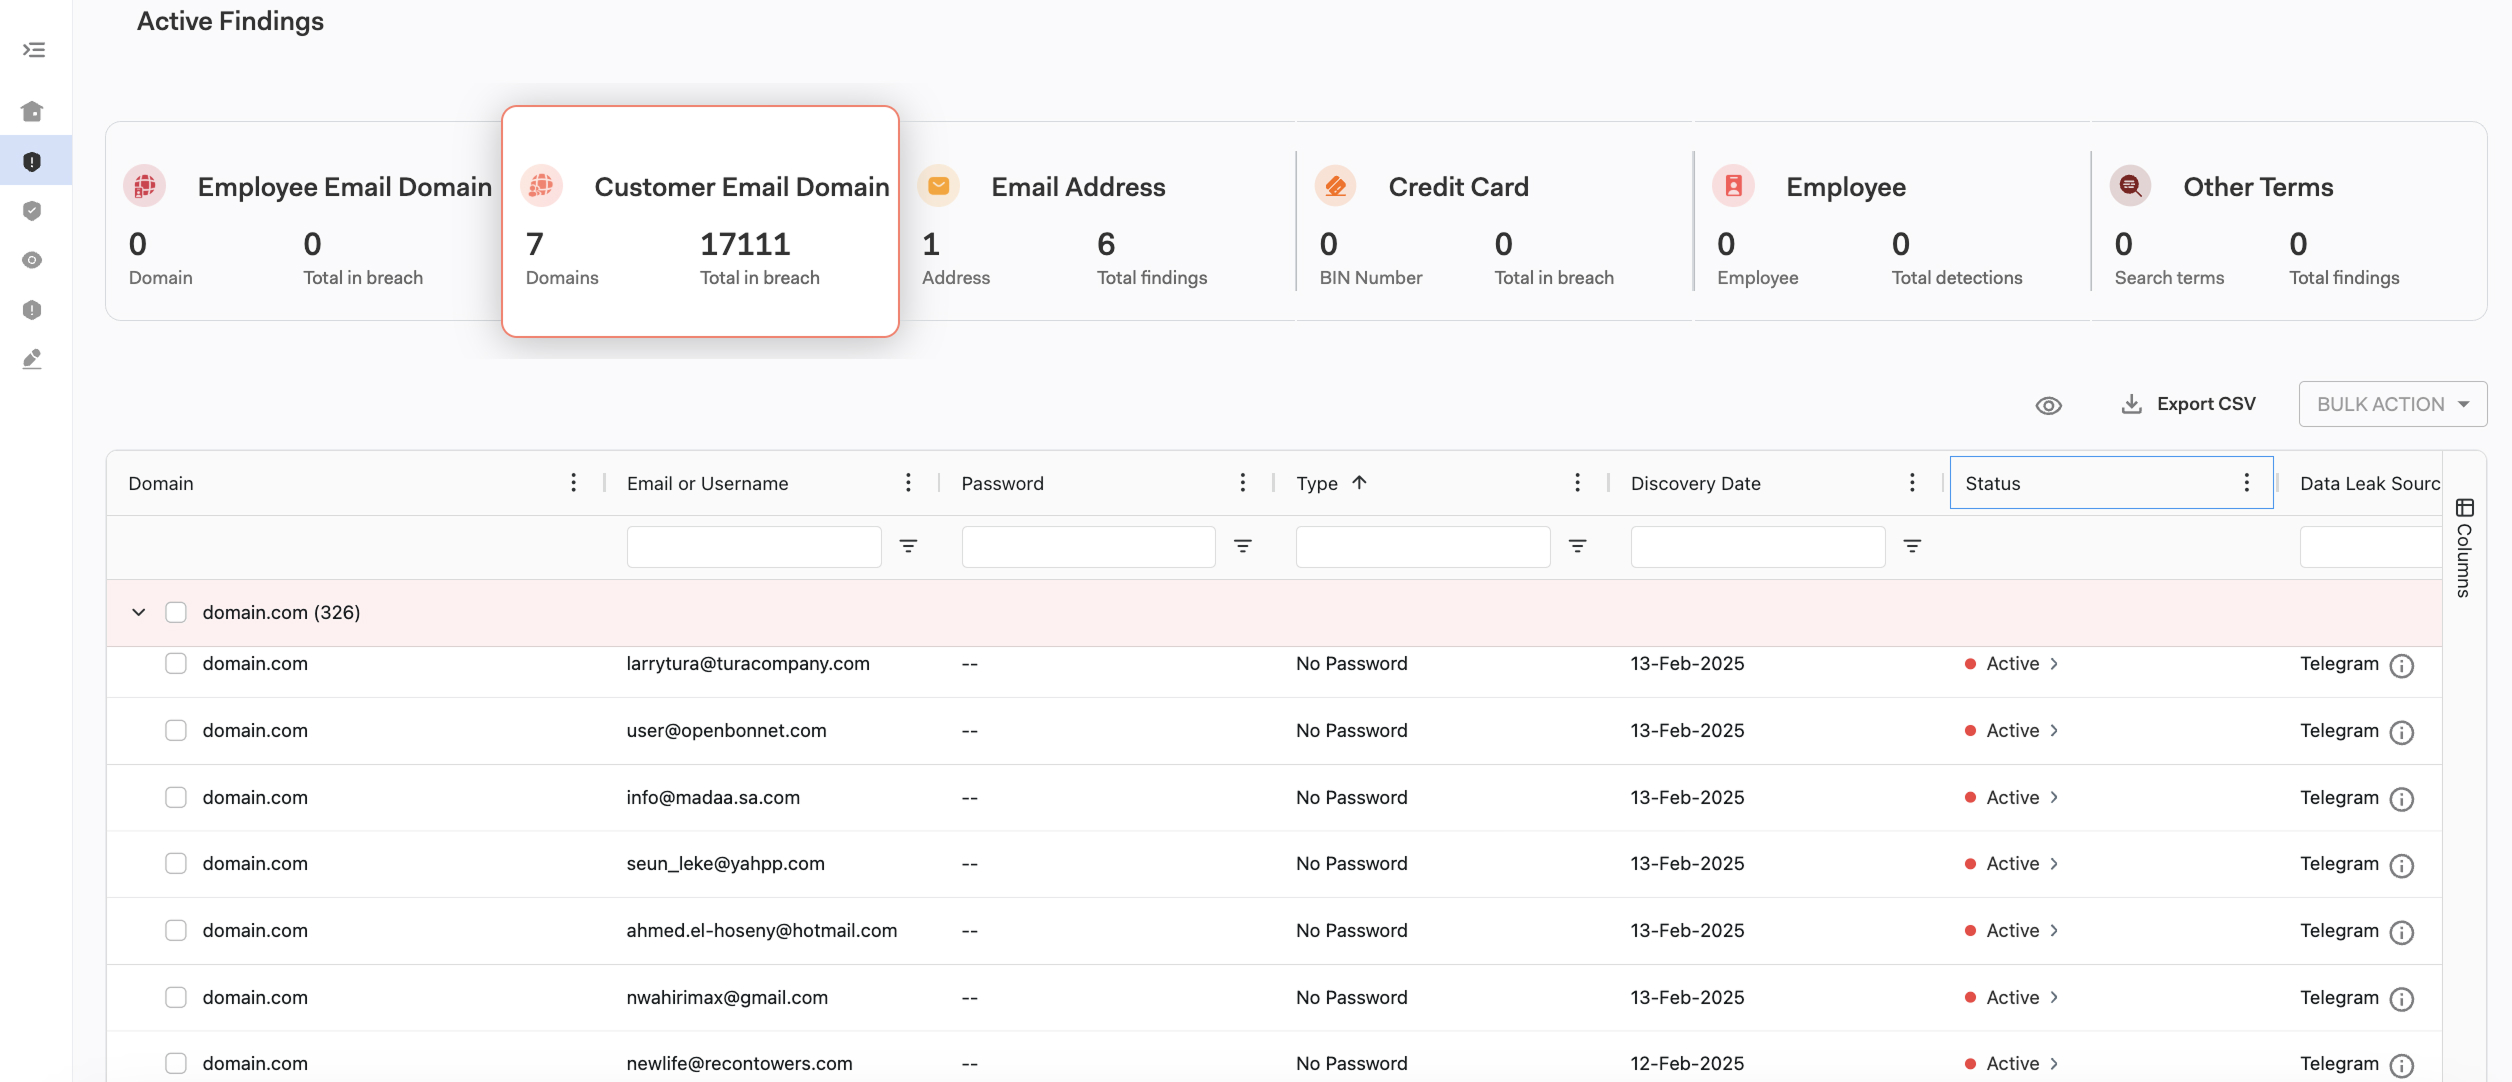The image size is (2512, 1082).
Task: Click Export CSV button
Action: pyautogui.click(x=2188, y=404)
